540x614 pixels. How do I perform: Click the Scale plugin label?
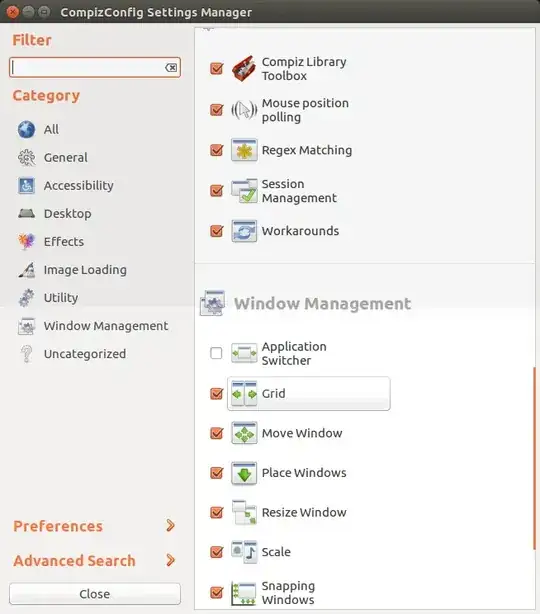pyautogui.click(x=276, y=552)
